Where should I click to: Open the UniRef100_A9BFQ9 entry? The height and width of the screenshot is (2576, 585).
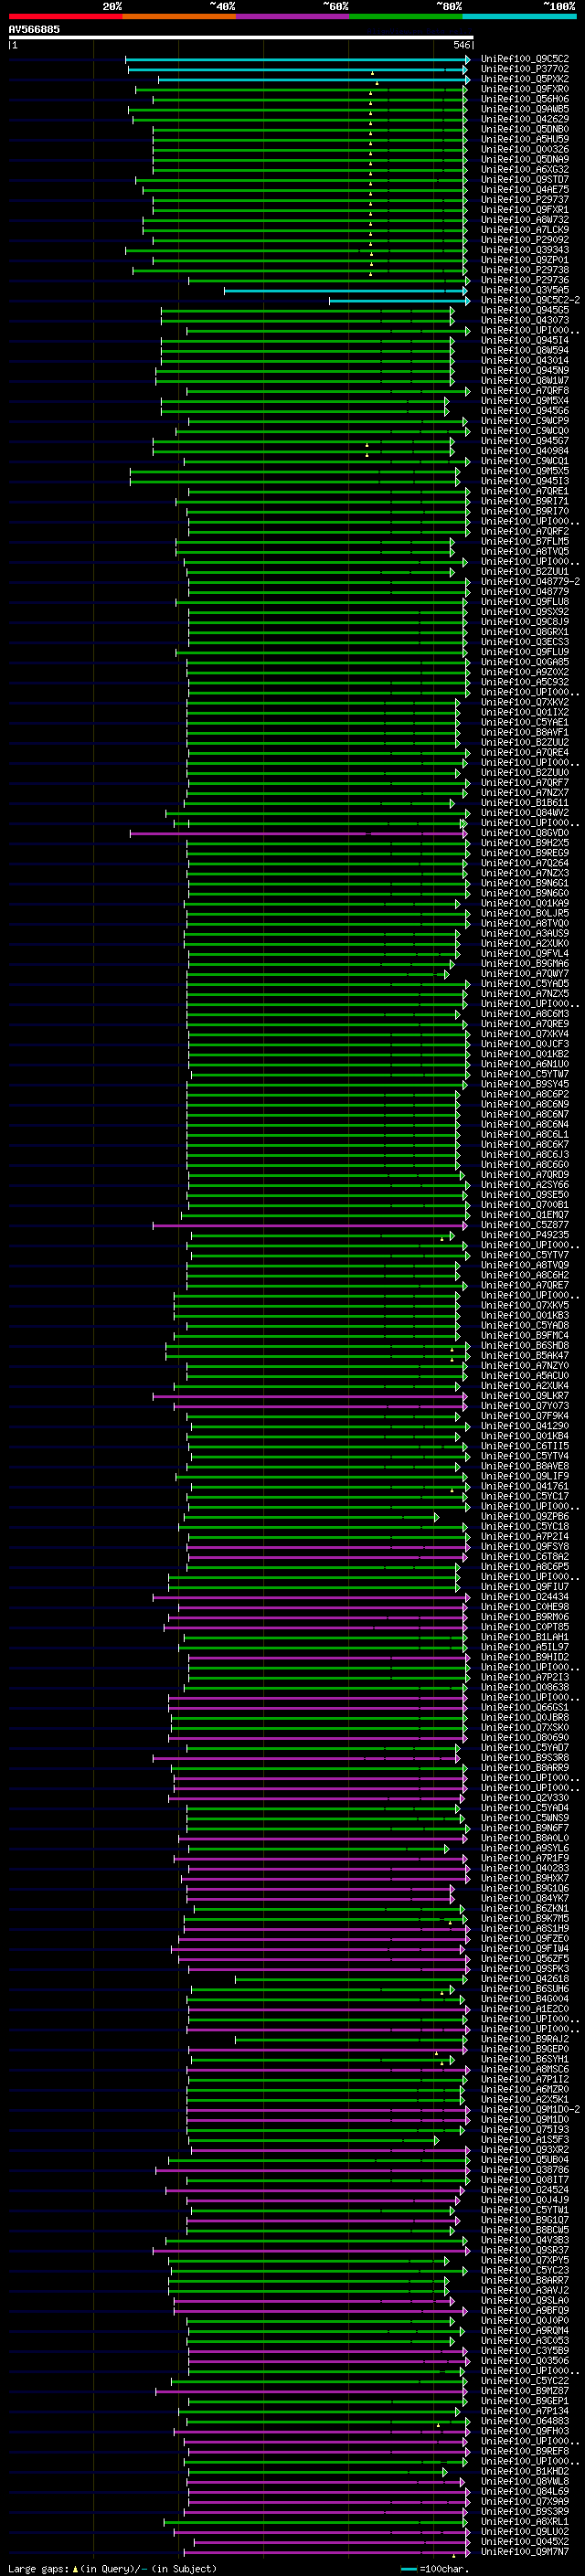point(525,2310)
